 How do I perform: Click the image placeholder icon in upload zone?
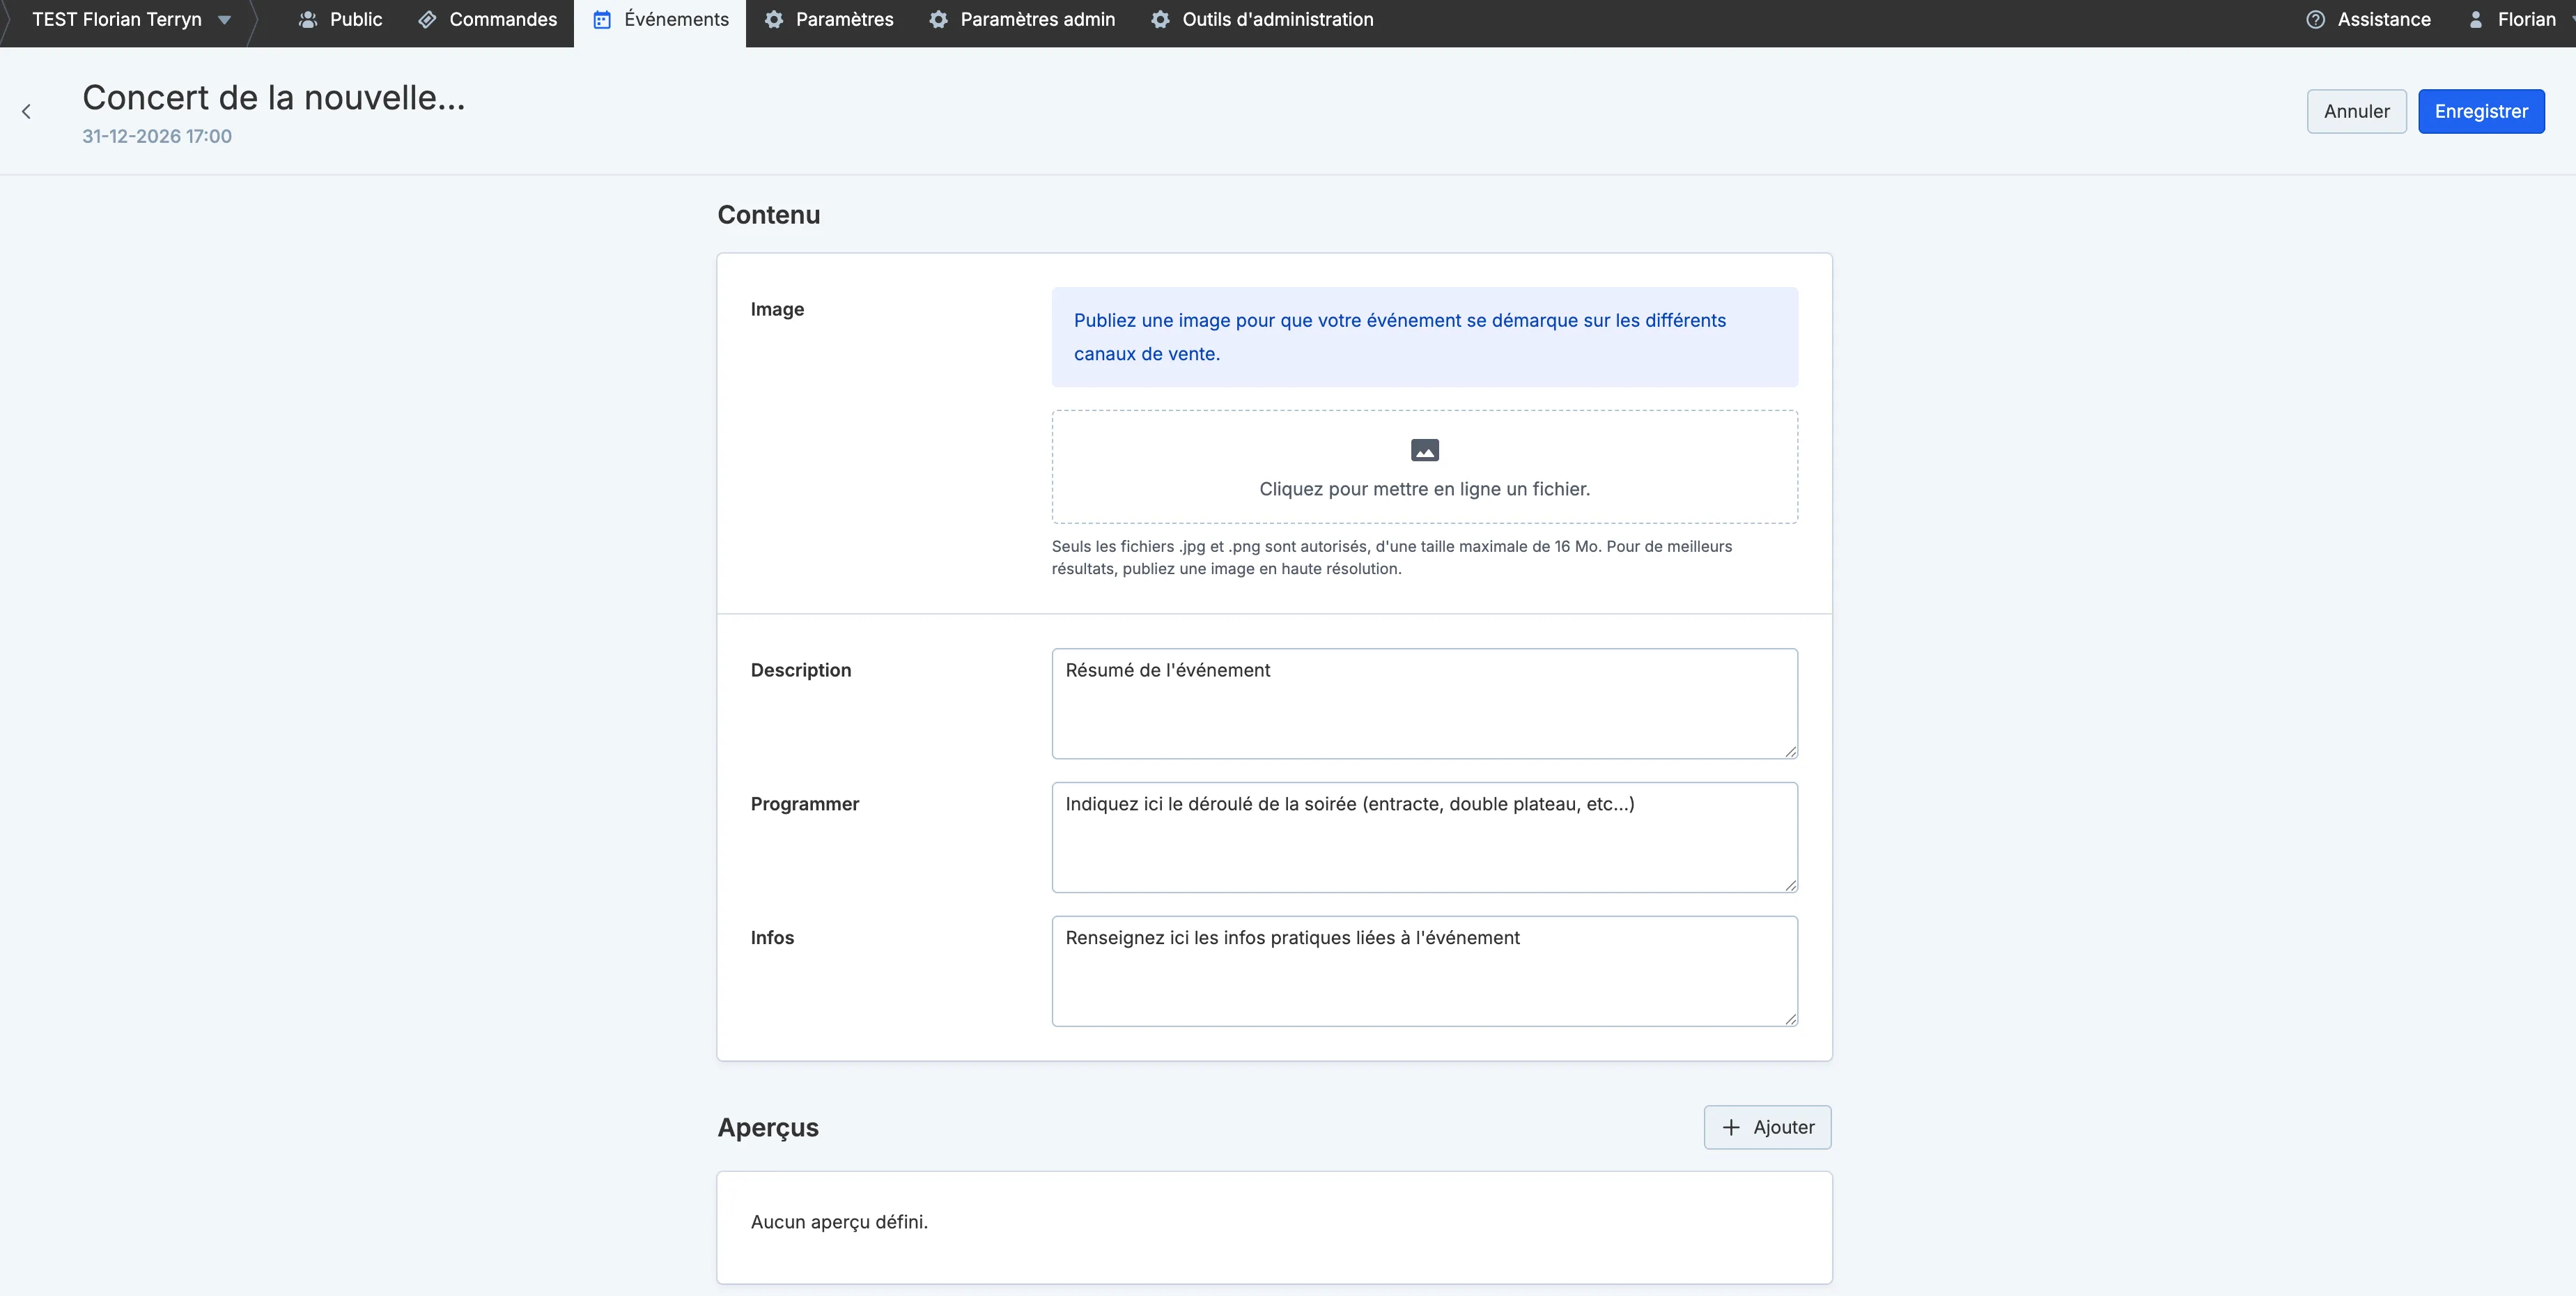pyautogui.click(x=1425, y=450)
